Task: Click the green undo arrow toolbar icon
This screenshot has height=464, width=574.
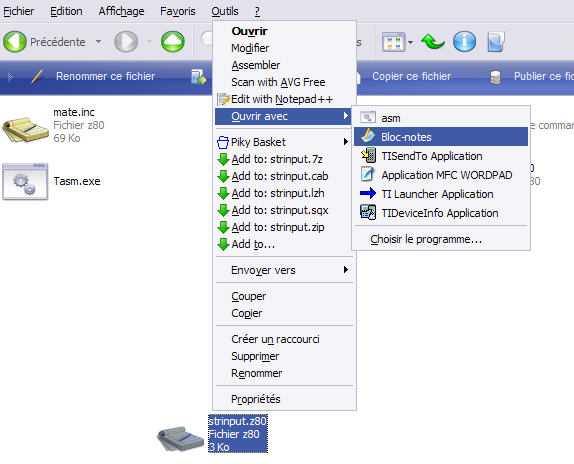Action: click(433, 41)
